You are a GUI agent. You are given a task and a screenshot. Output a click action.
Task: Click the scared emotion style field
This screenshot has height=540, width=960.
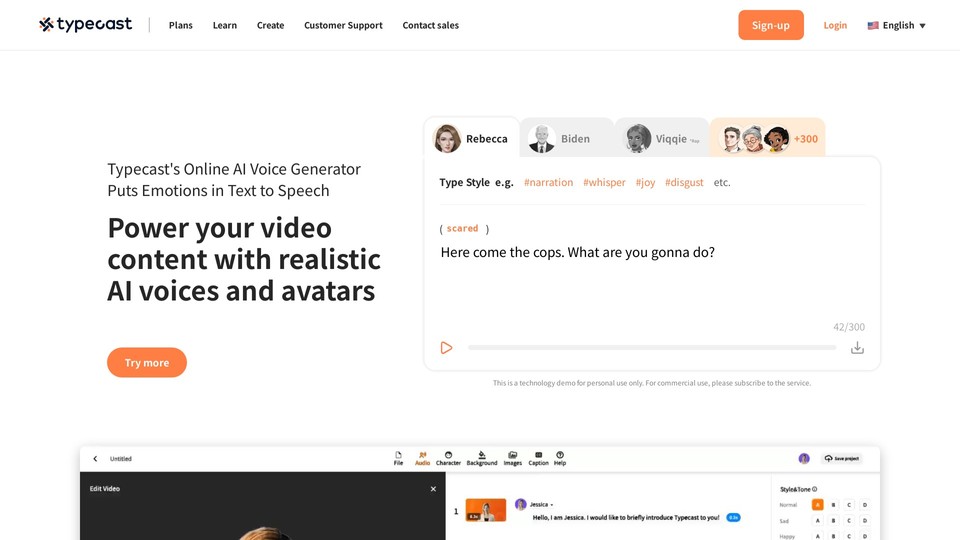click(464, 228)
